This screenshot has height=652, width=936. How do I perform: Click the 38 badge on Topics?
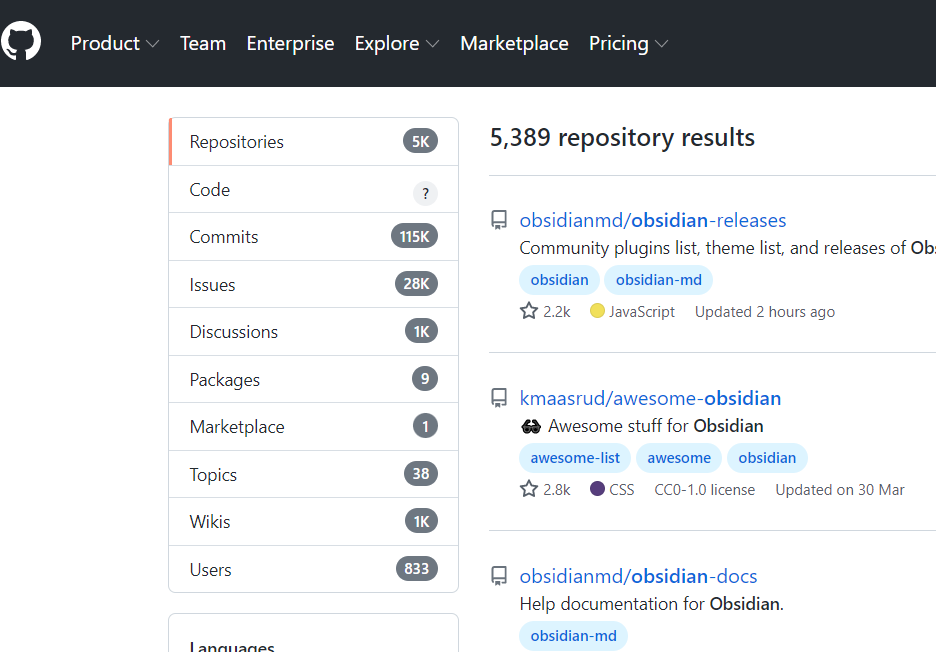click(421, 473)
